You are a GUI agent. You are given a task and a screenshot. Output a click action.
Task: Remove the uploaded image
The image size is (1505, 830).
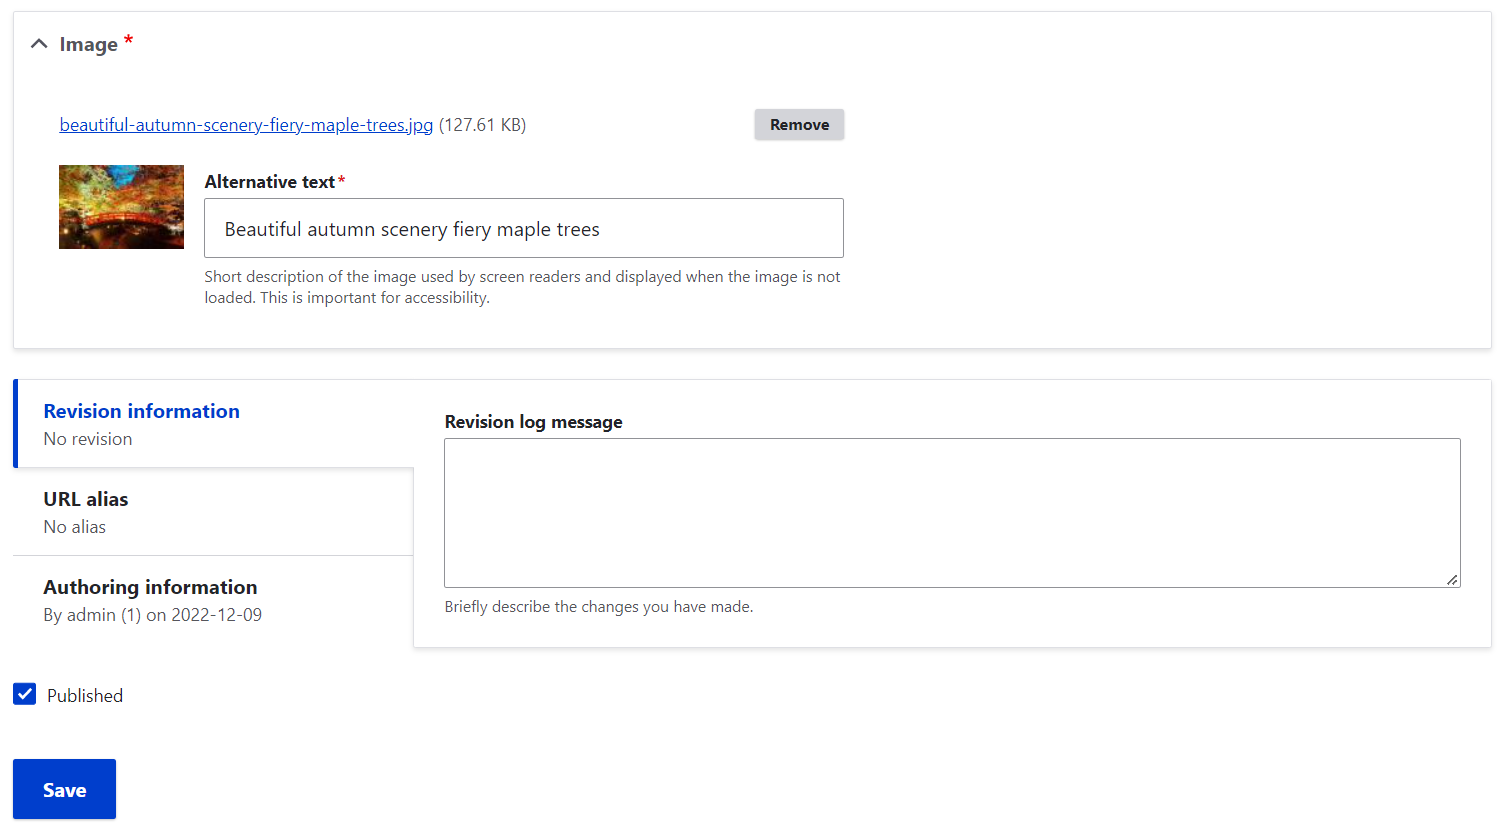(x=798, y=124)
